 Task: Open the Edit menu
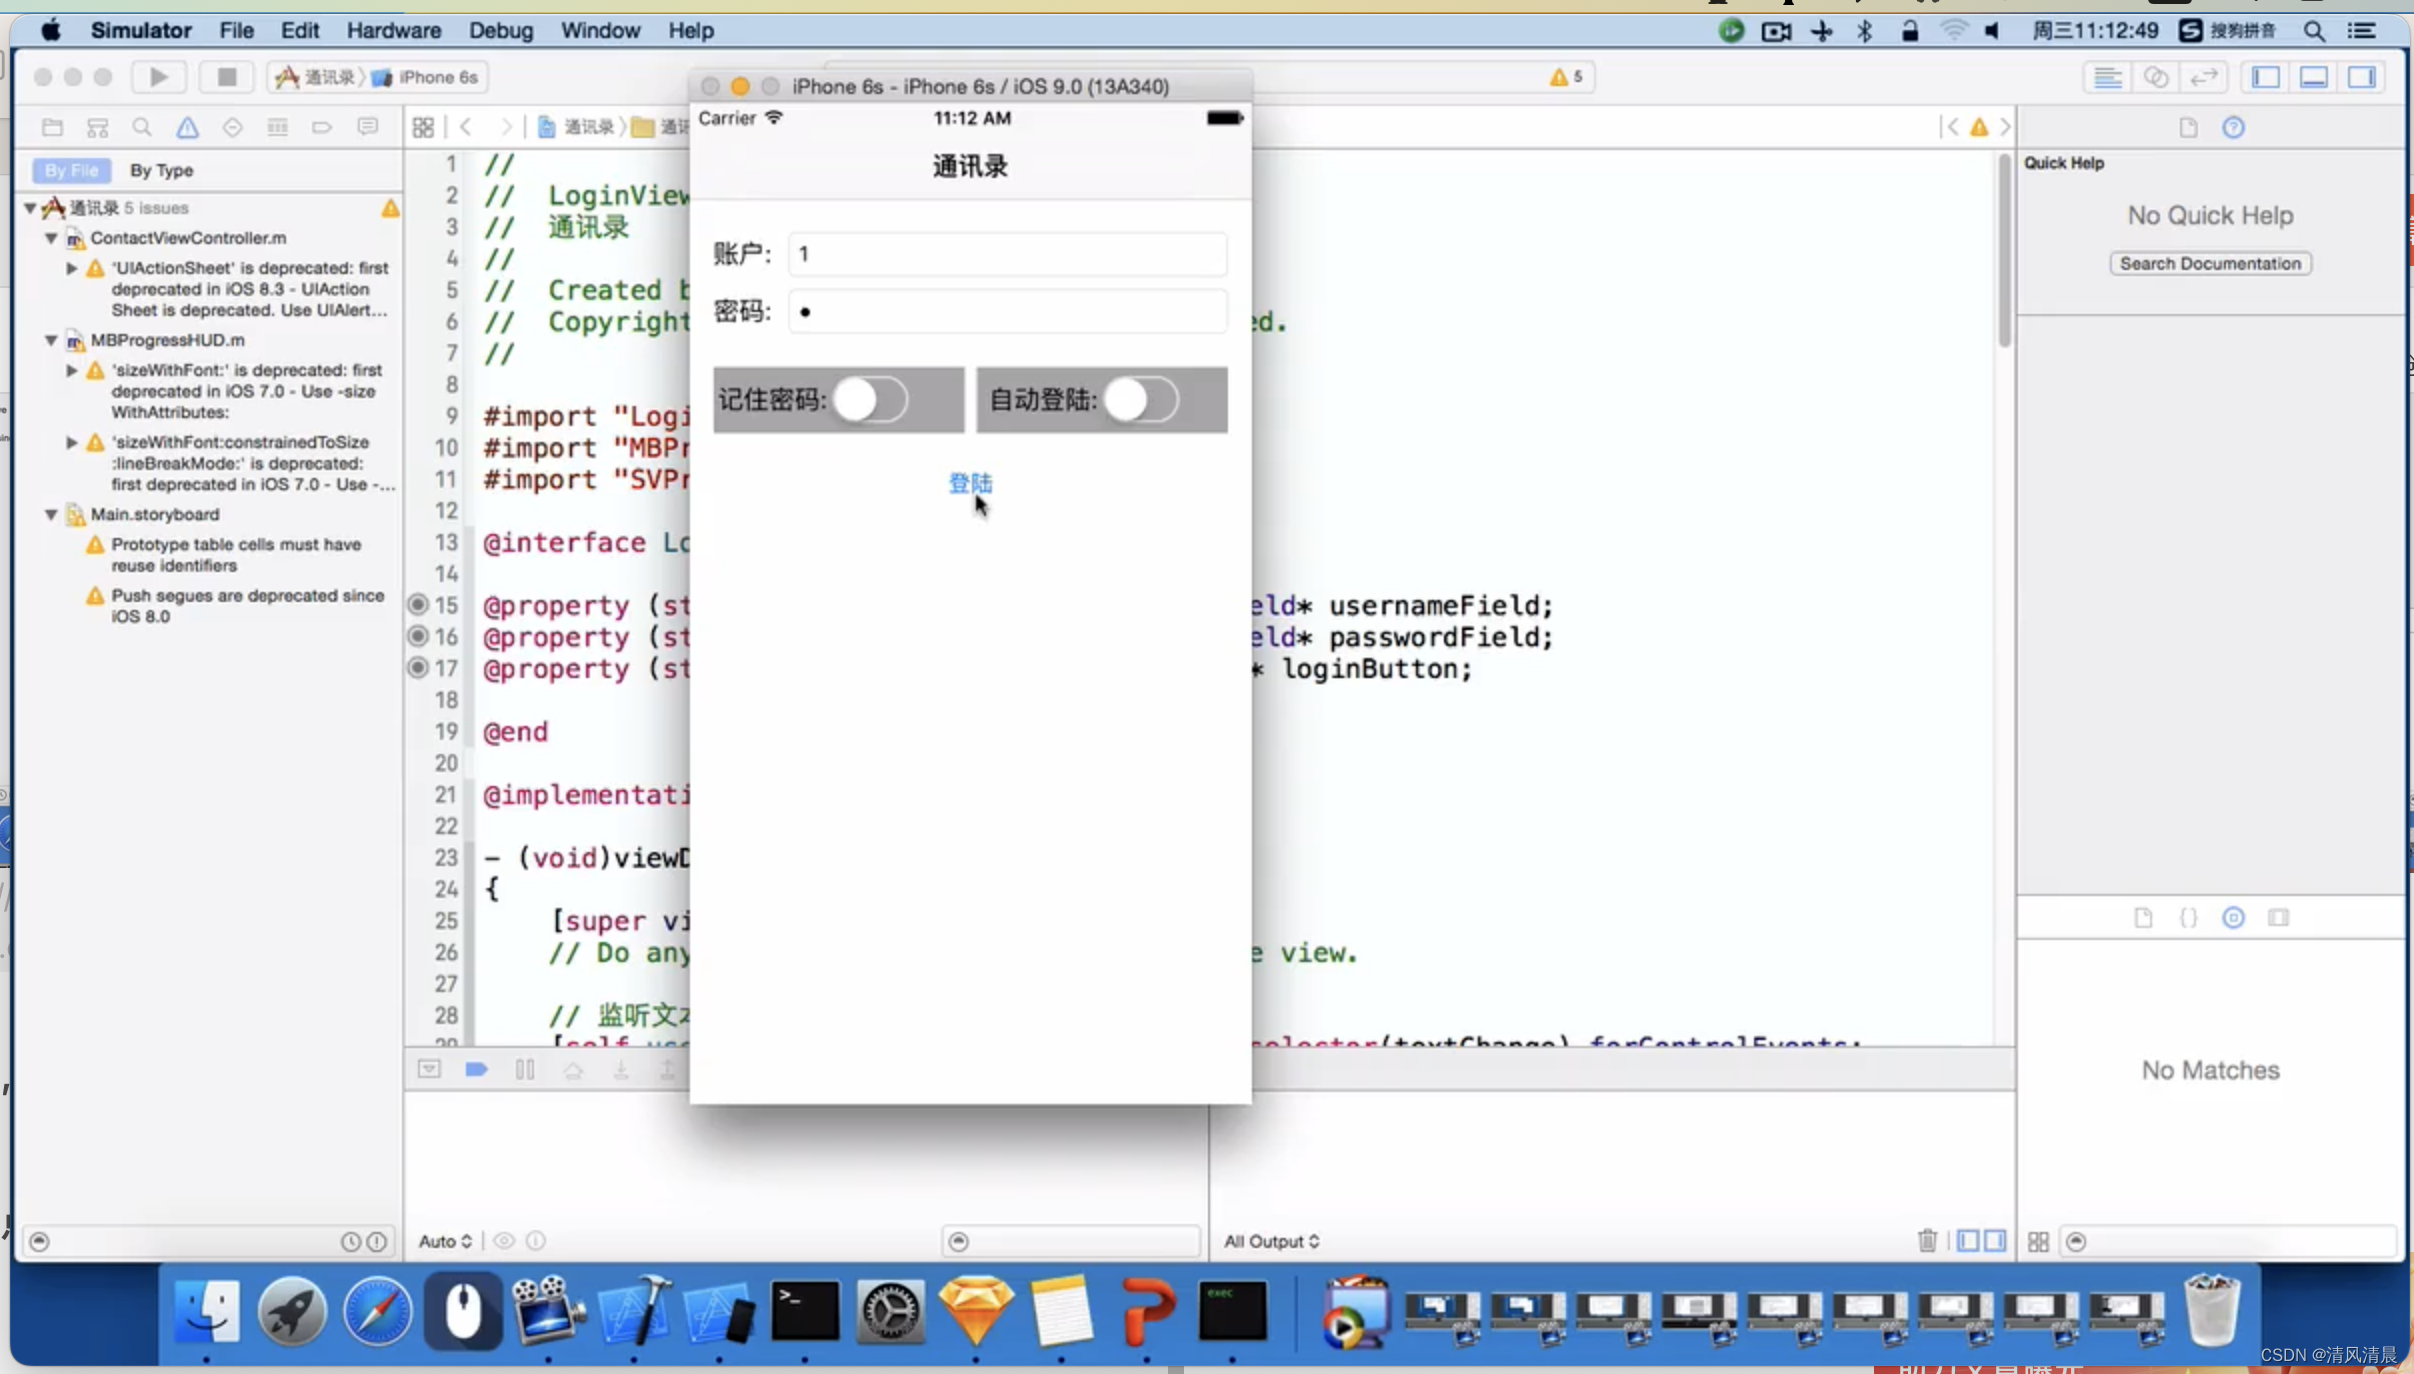pyautogui.click(x=299, y=30)
